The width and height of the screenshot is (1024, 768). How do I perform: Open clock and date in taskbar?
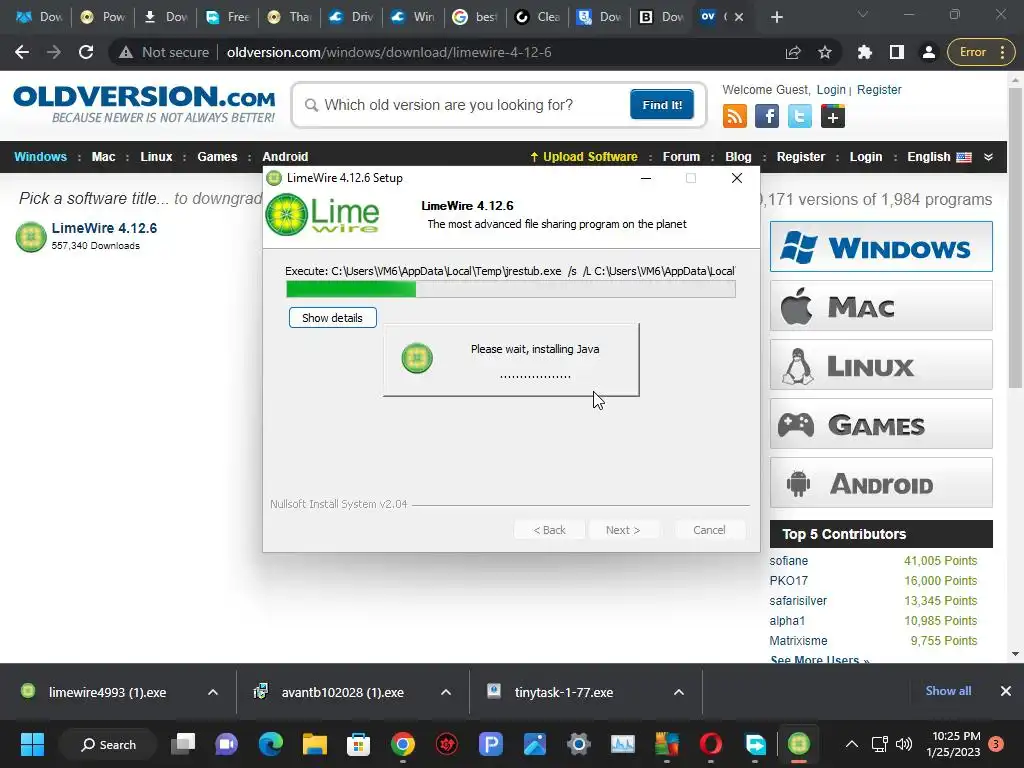[x=953, y=744]
